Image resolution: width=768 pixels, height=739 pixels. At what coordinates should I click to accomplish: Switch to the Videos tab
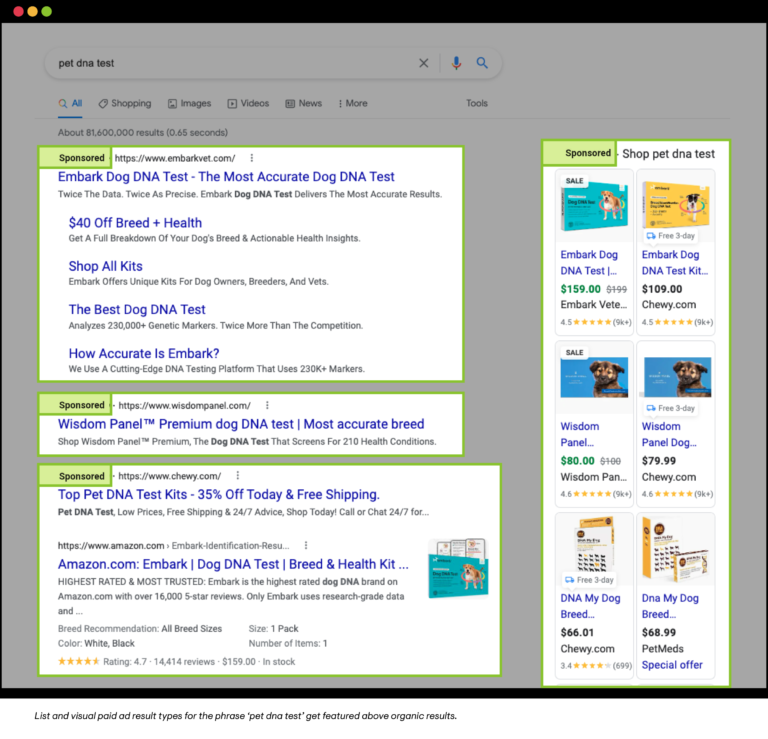click(248, 103)
